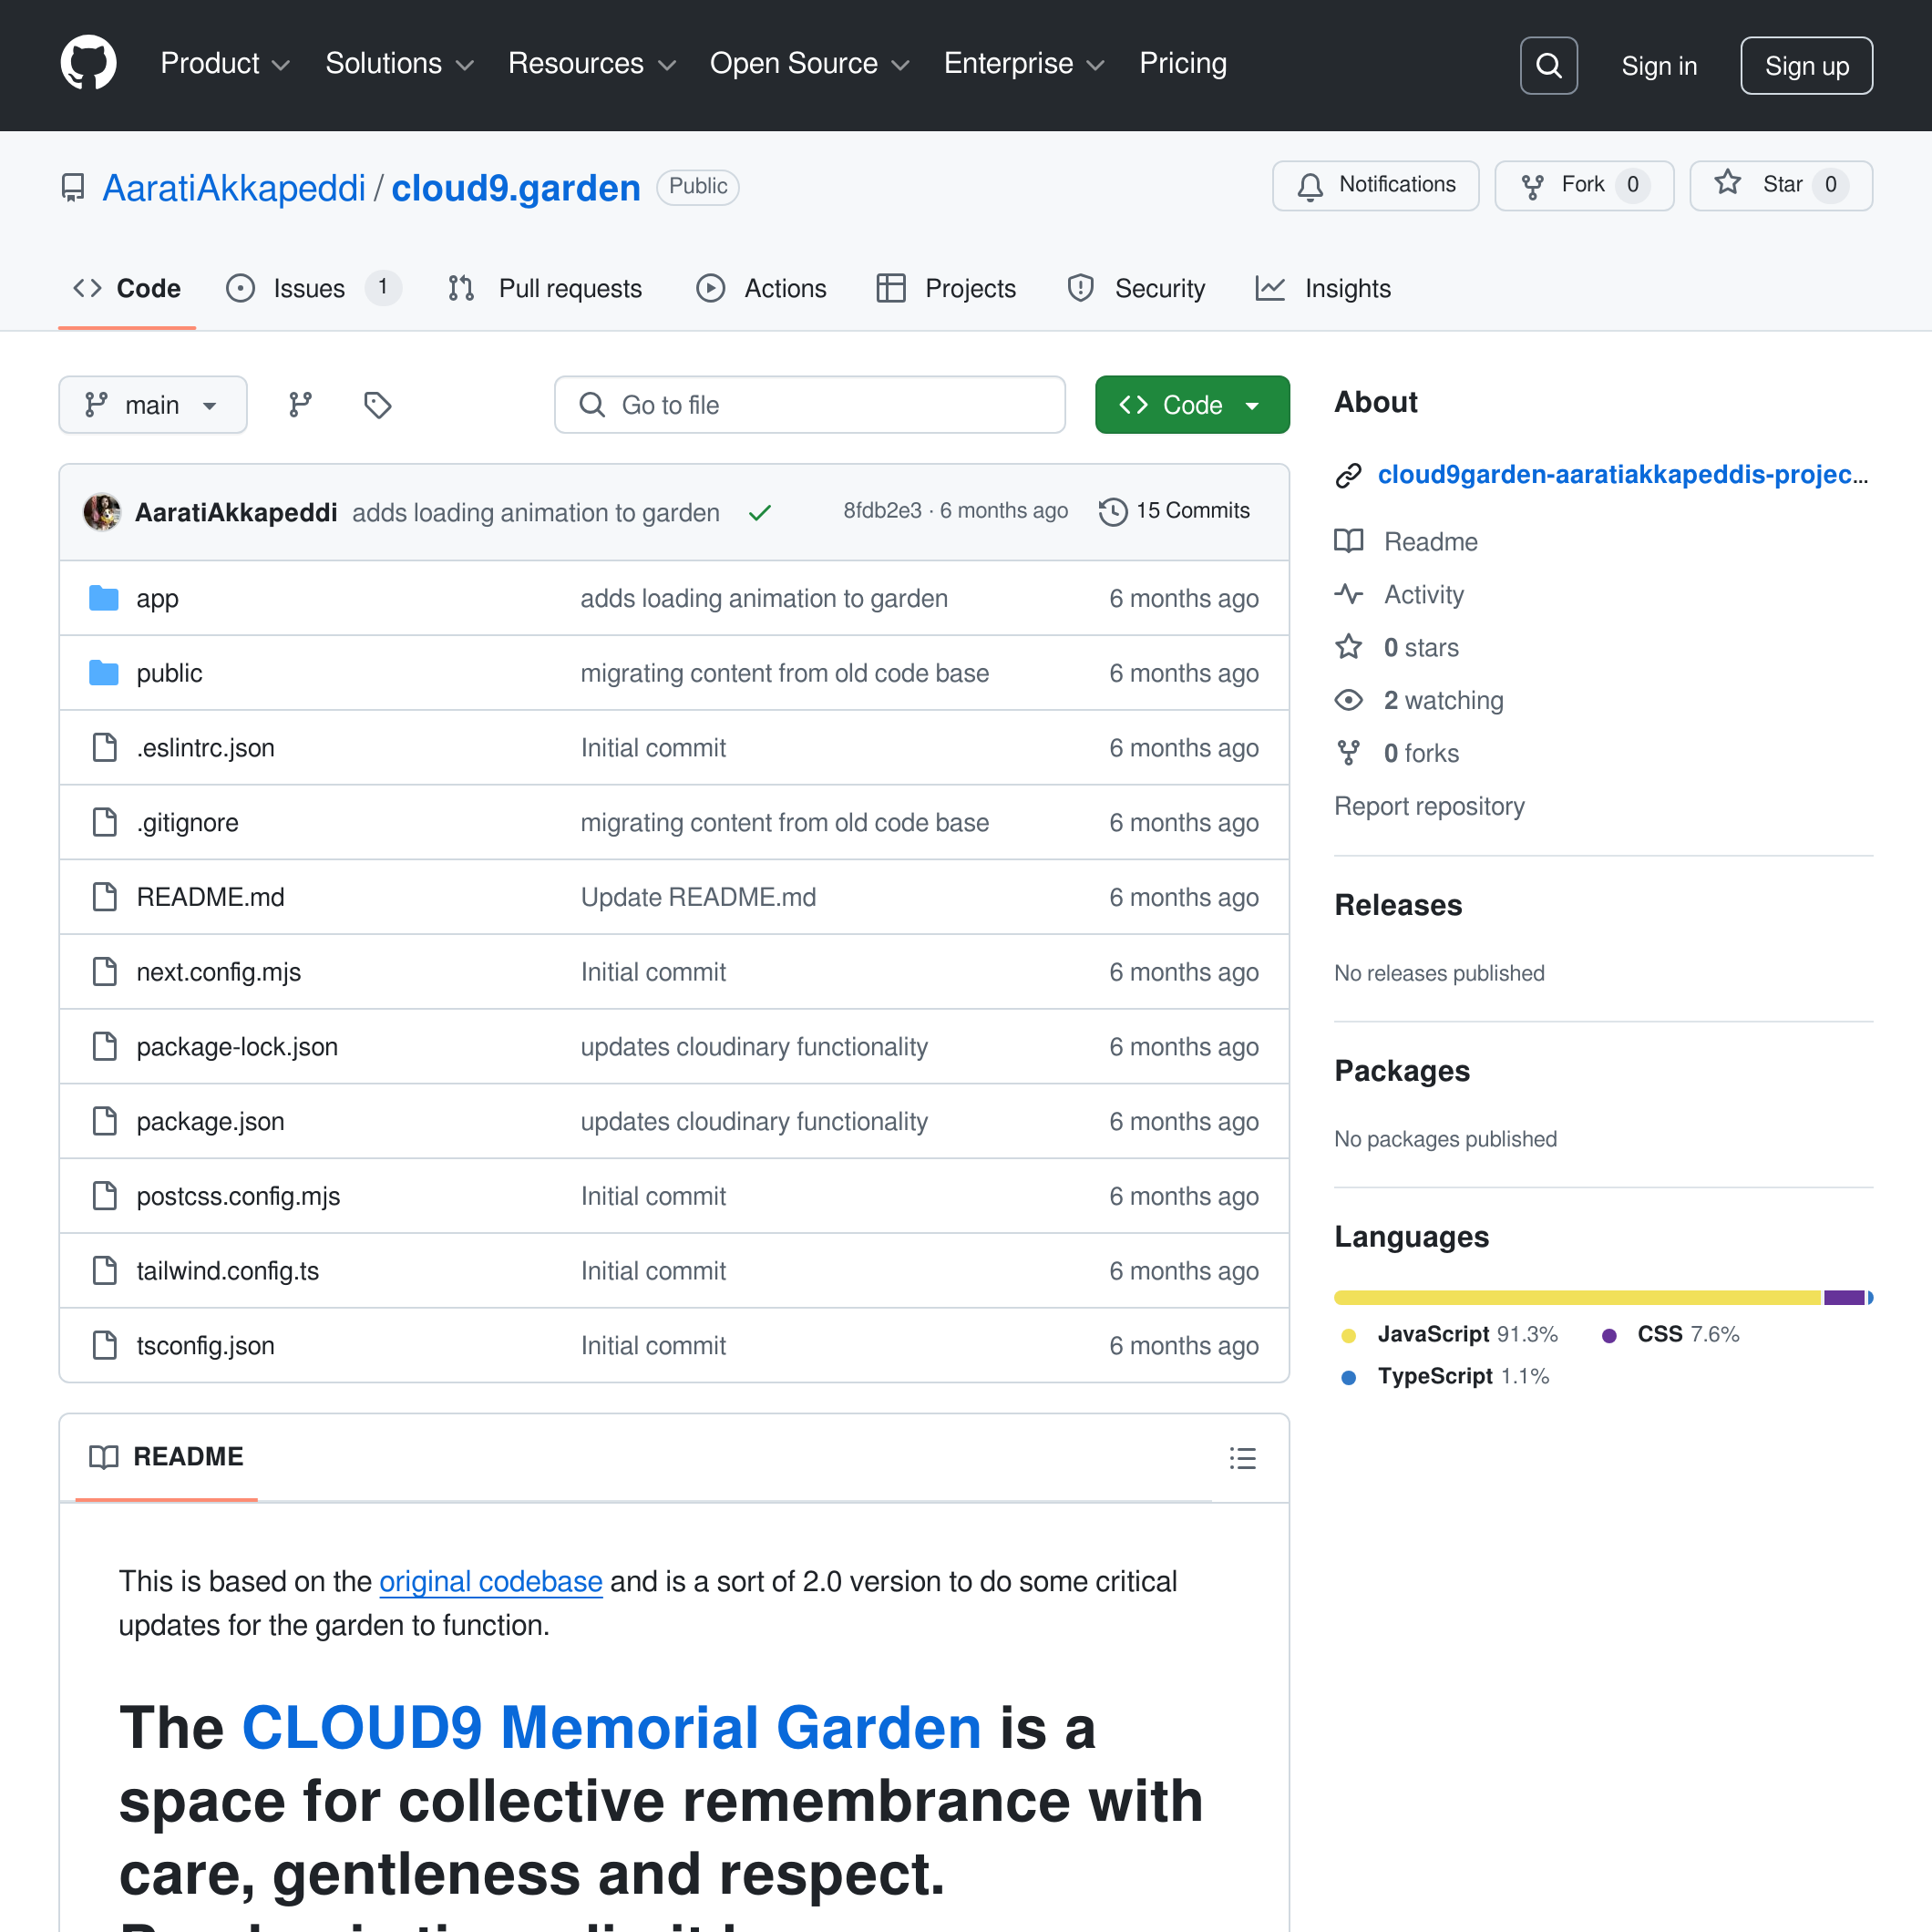The image size is (1932, 1932).
Task: Expand the Open Source menu
Action: pyautogui.click(x=810, y=64)
